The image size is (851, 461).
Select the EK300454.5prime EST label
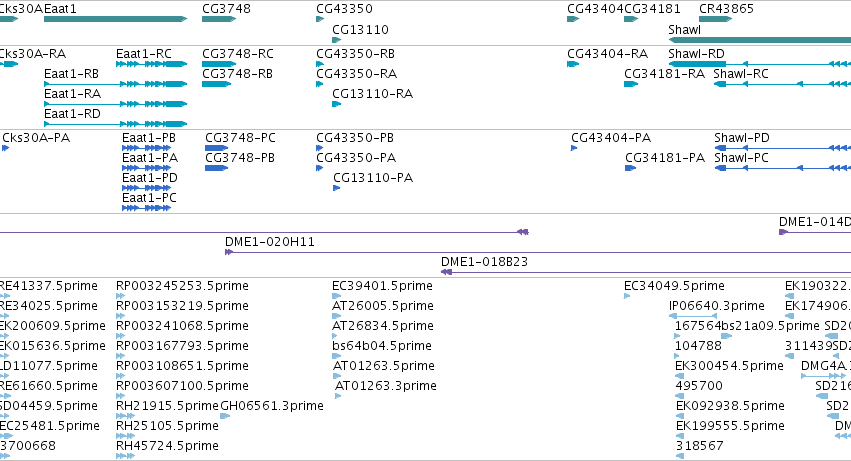(729, 365)
